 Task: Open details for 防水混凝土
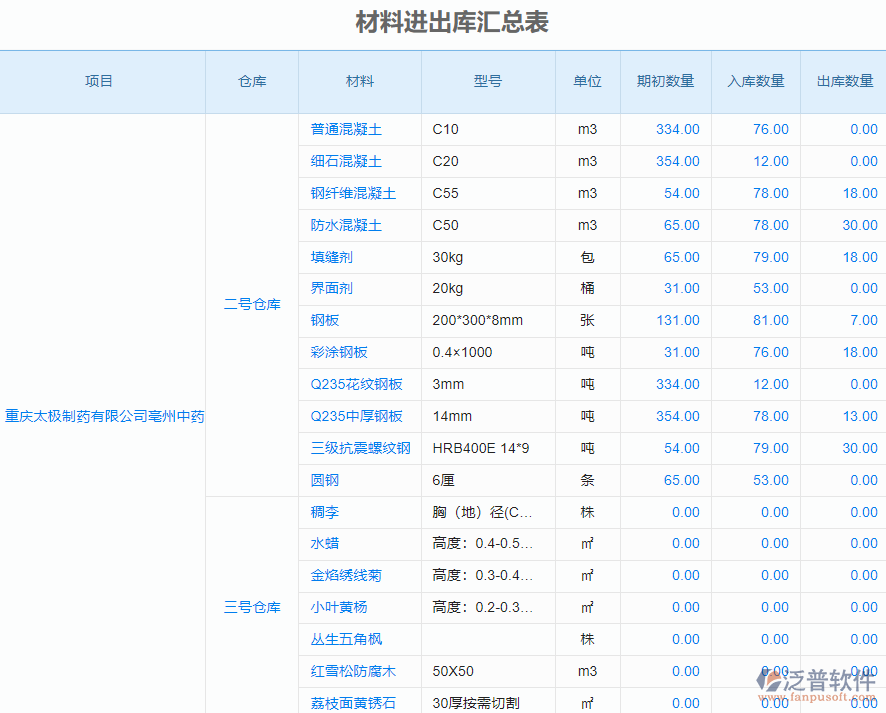(x=344, y=225)
